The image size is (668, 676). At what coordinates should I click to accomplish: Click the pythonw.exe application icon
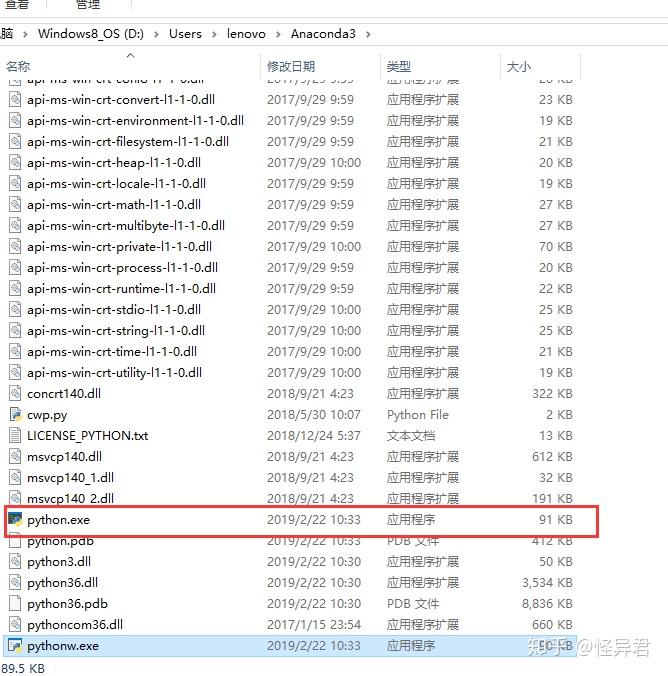click(15, 646)
